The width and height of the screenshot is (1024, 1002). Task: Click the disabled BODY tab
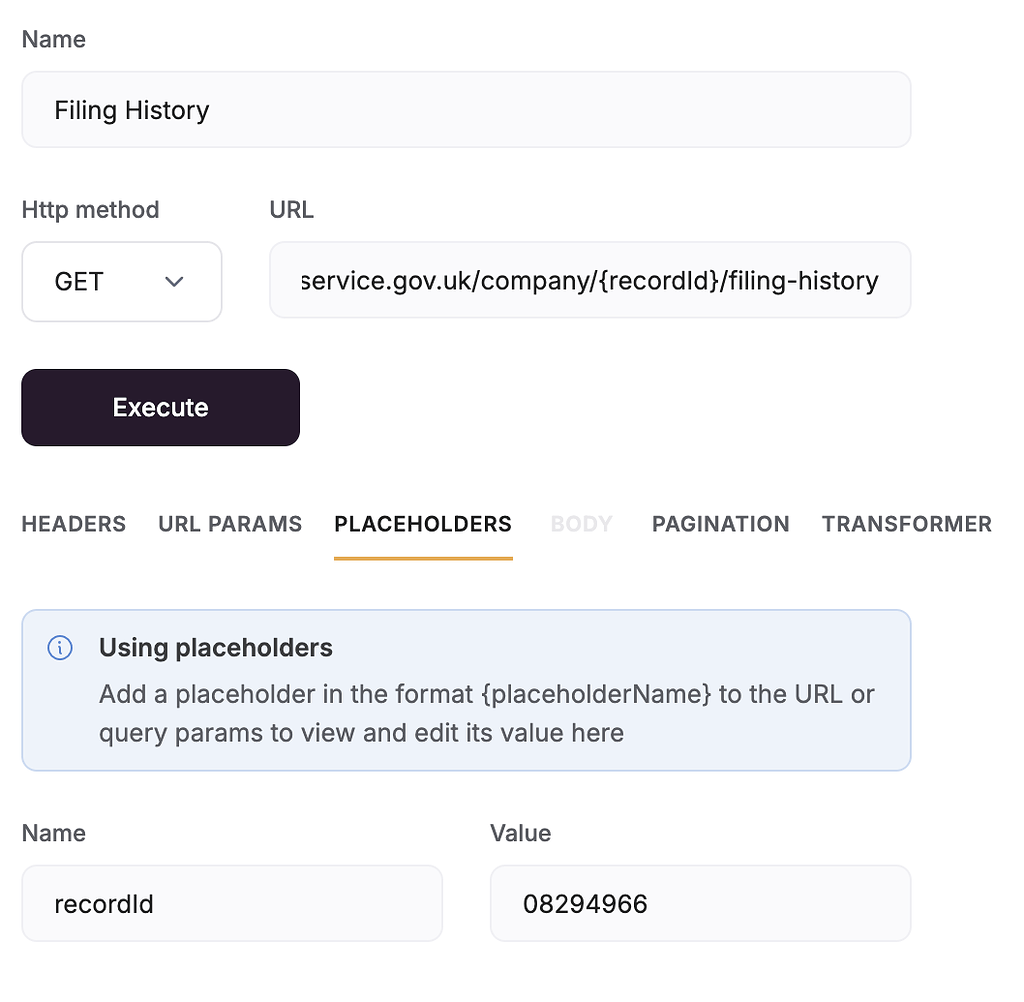(581, 523)
